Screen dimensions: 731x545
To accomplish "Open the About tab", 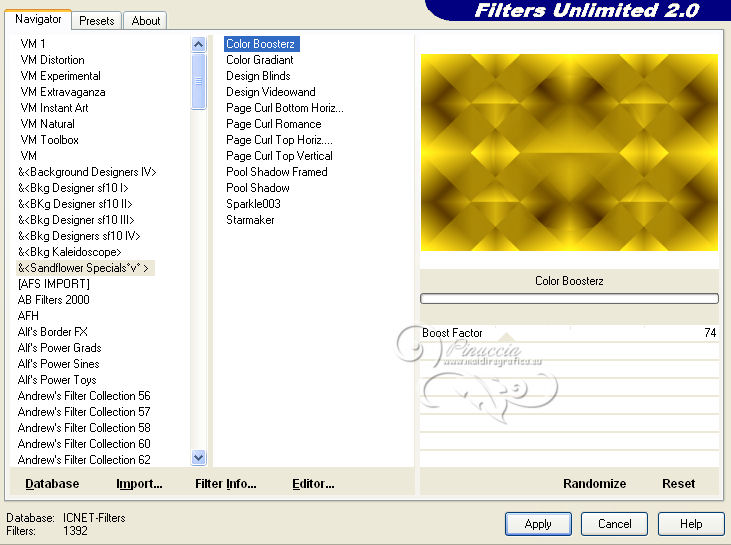I will pyautogui.click(x=145, y=21).
